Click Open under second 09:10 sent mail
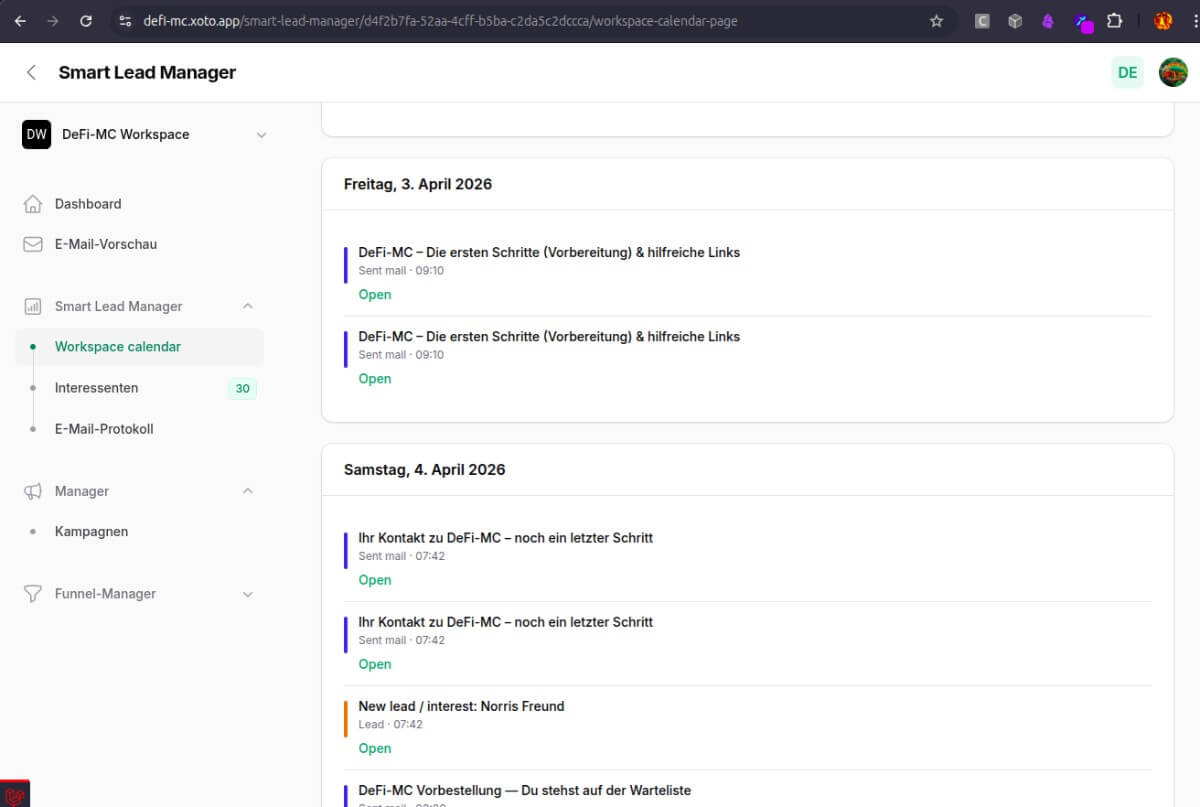Viewport: 1200px width, 807px height. click(375, 378)
